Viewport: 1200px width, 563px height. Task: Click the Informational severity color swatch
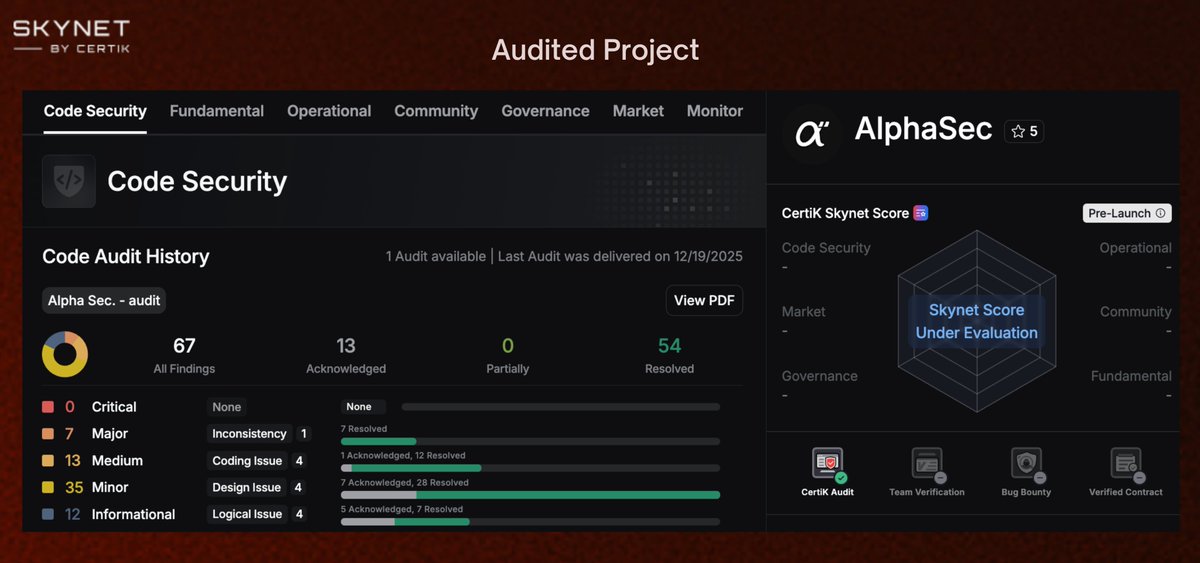tap(48, 514)
